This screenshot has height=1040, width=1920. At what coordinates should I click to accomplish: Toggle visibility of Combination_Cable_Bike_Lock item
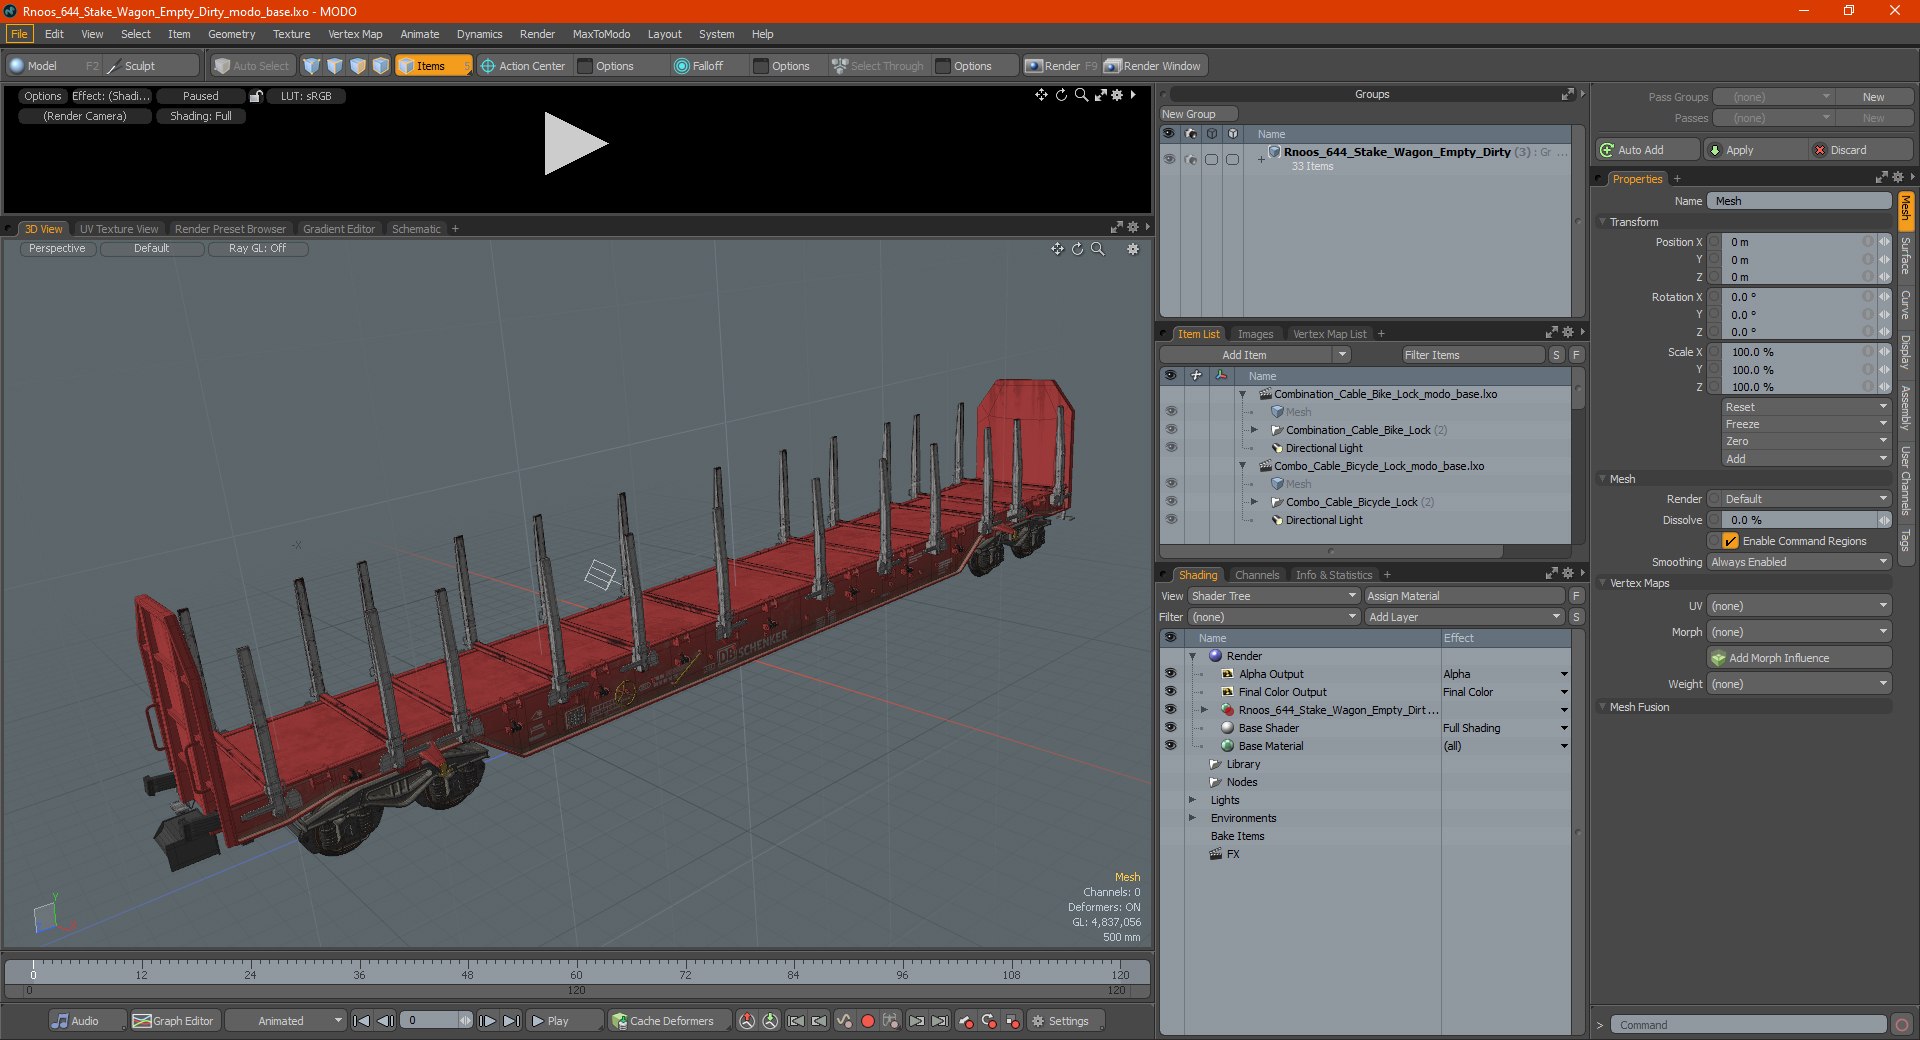click(x=1170, y=430)
